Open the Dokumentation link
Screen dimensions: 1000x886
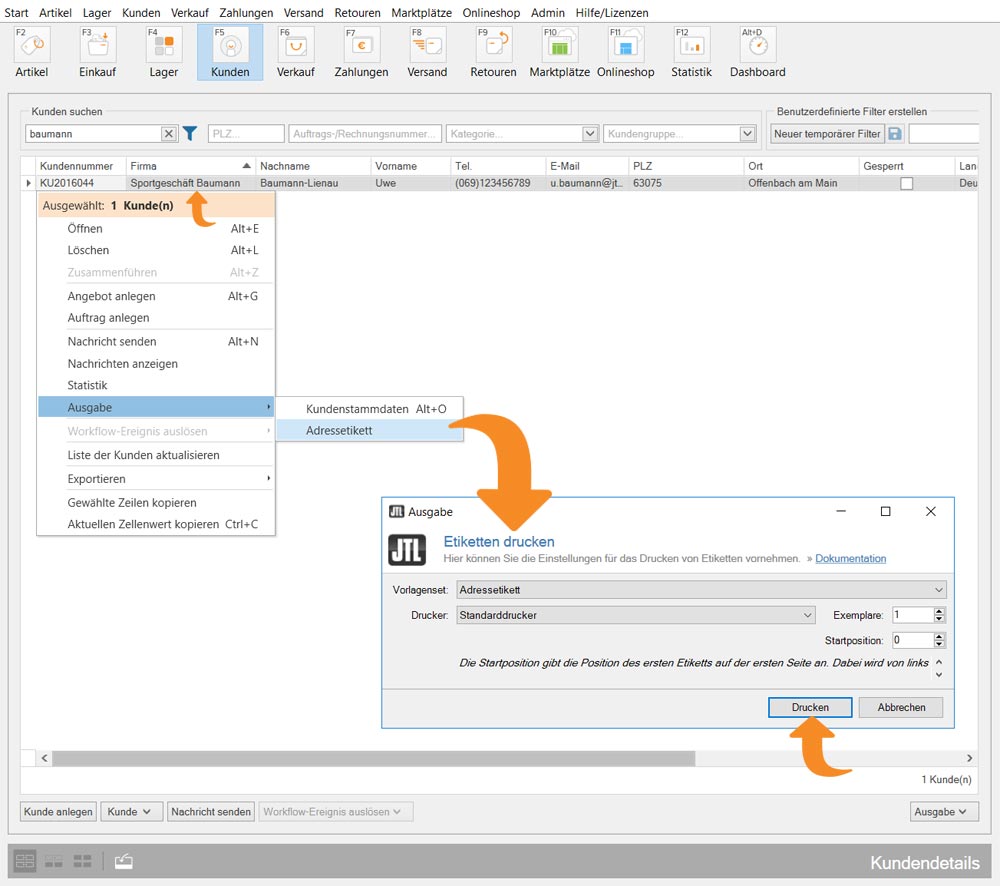(850, 559)
